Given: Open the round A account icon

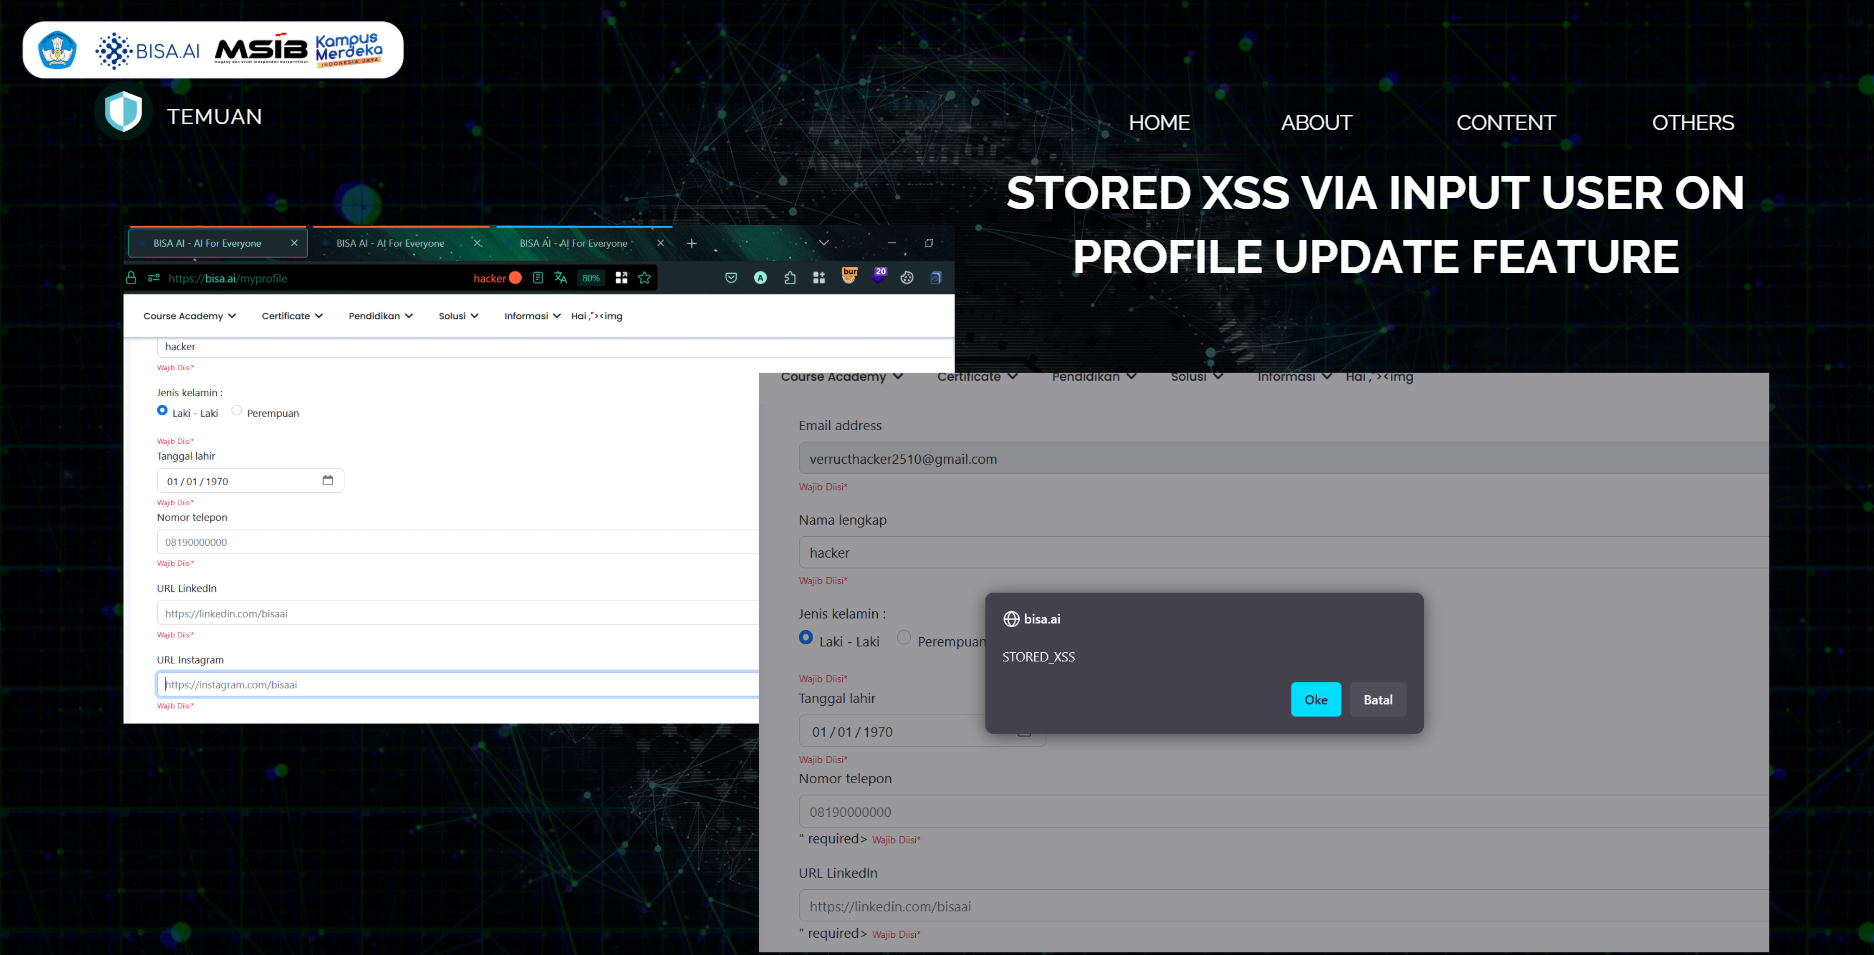Looking at the screenshot, I should coord(760,278).
